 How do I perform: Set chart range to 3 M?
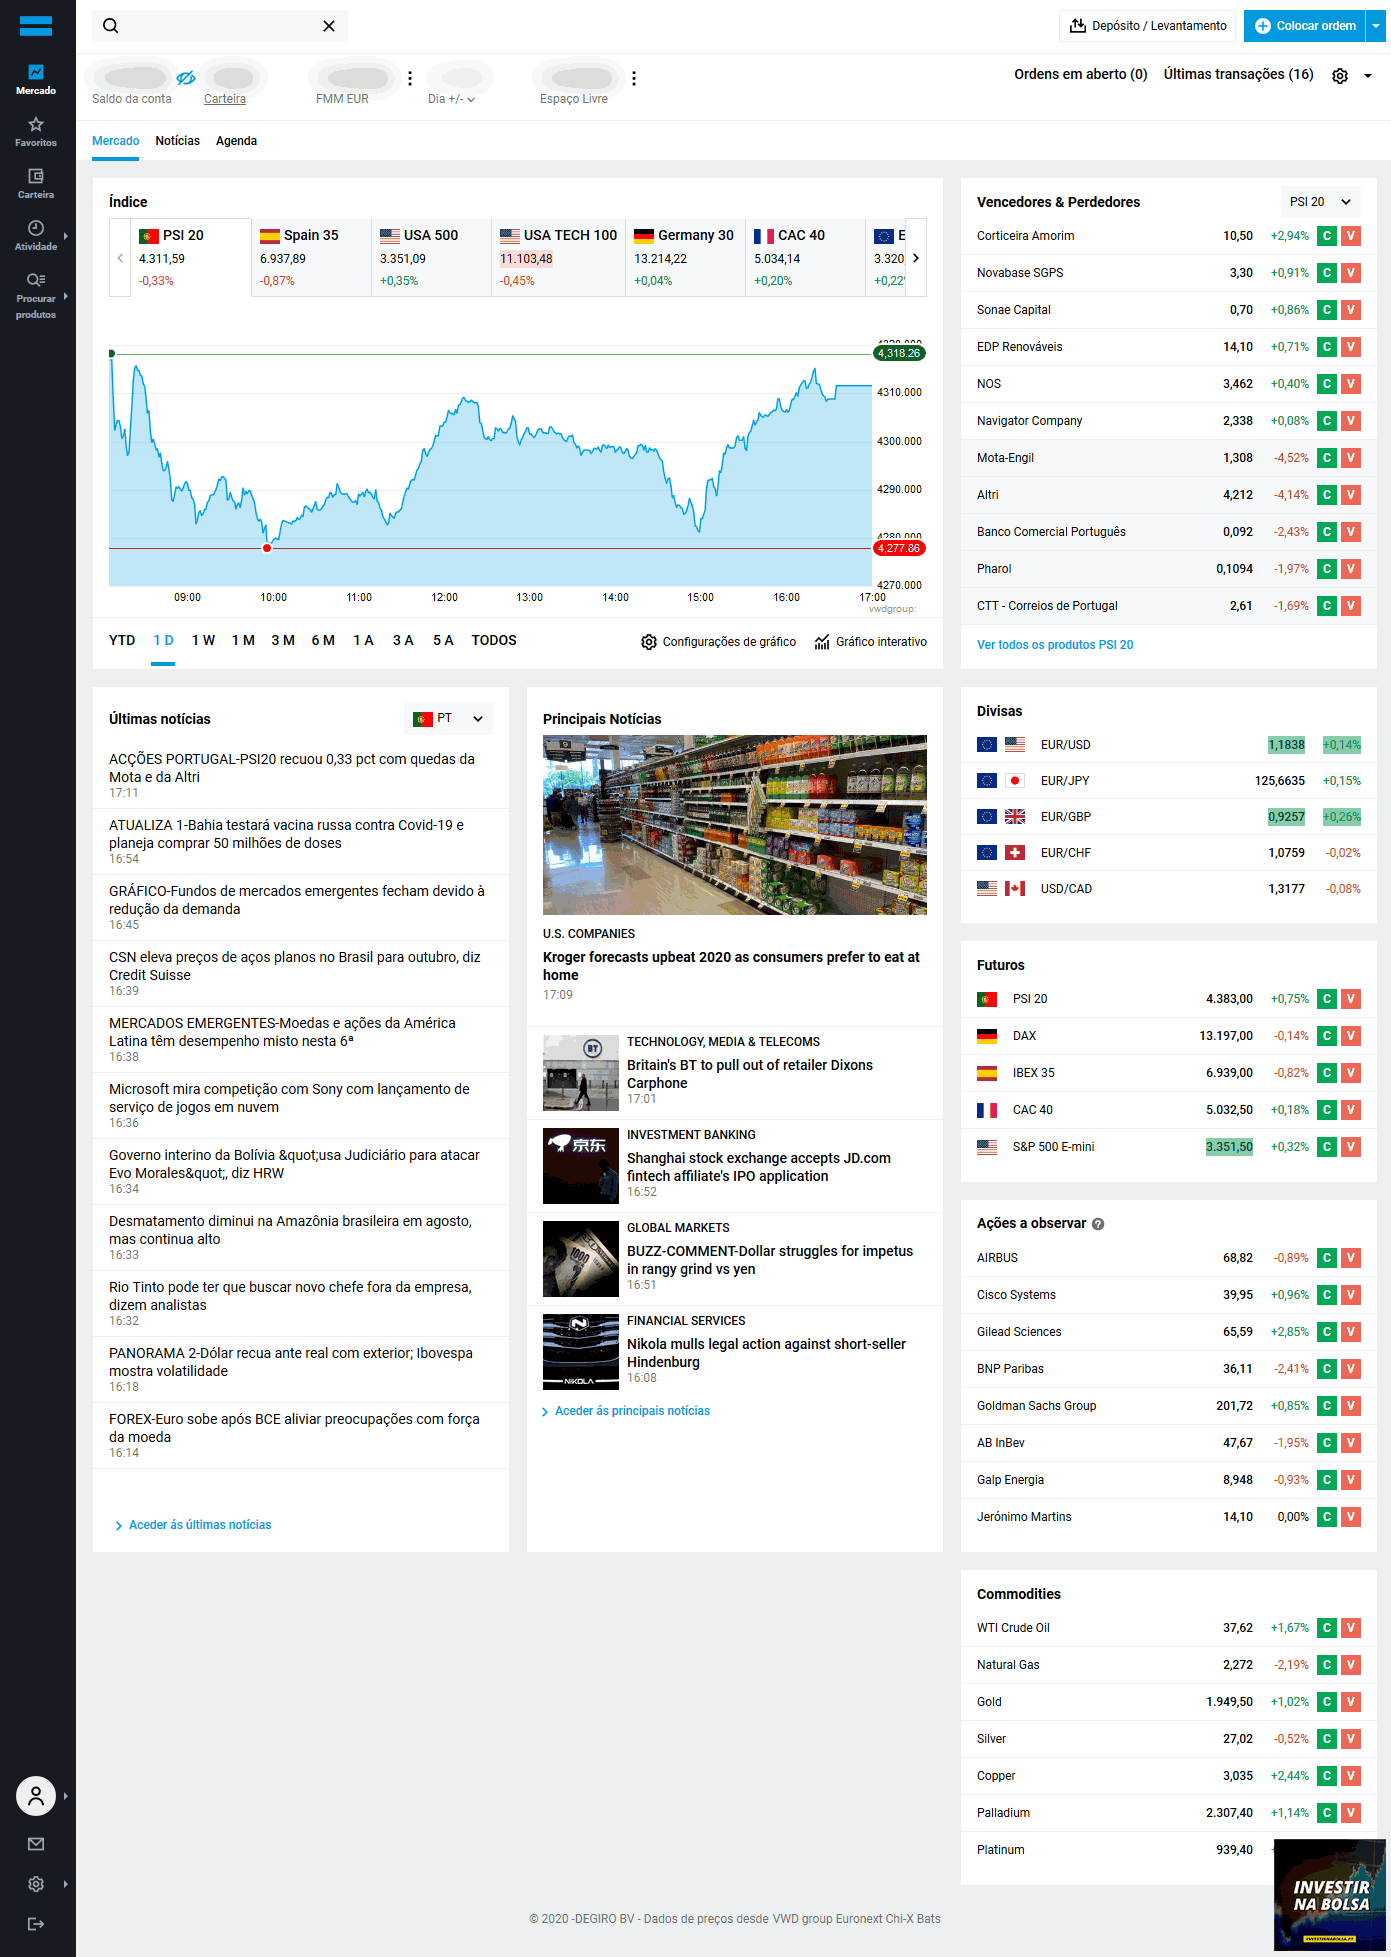[x=283, y=640]
